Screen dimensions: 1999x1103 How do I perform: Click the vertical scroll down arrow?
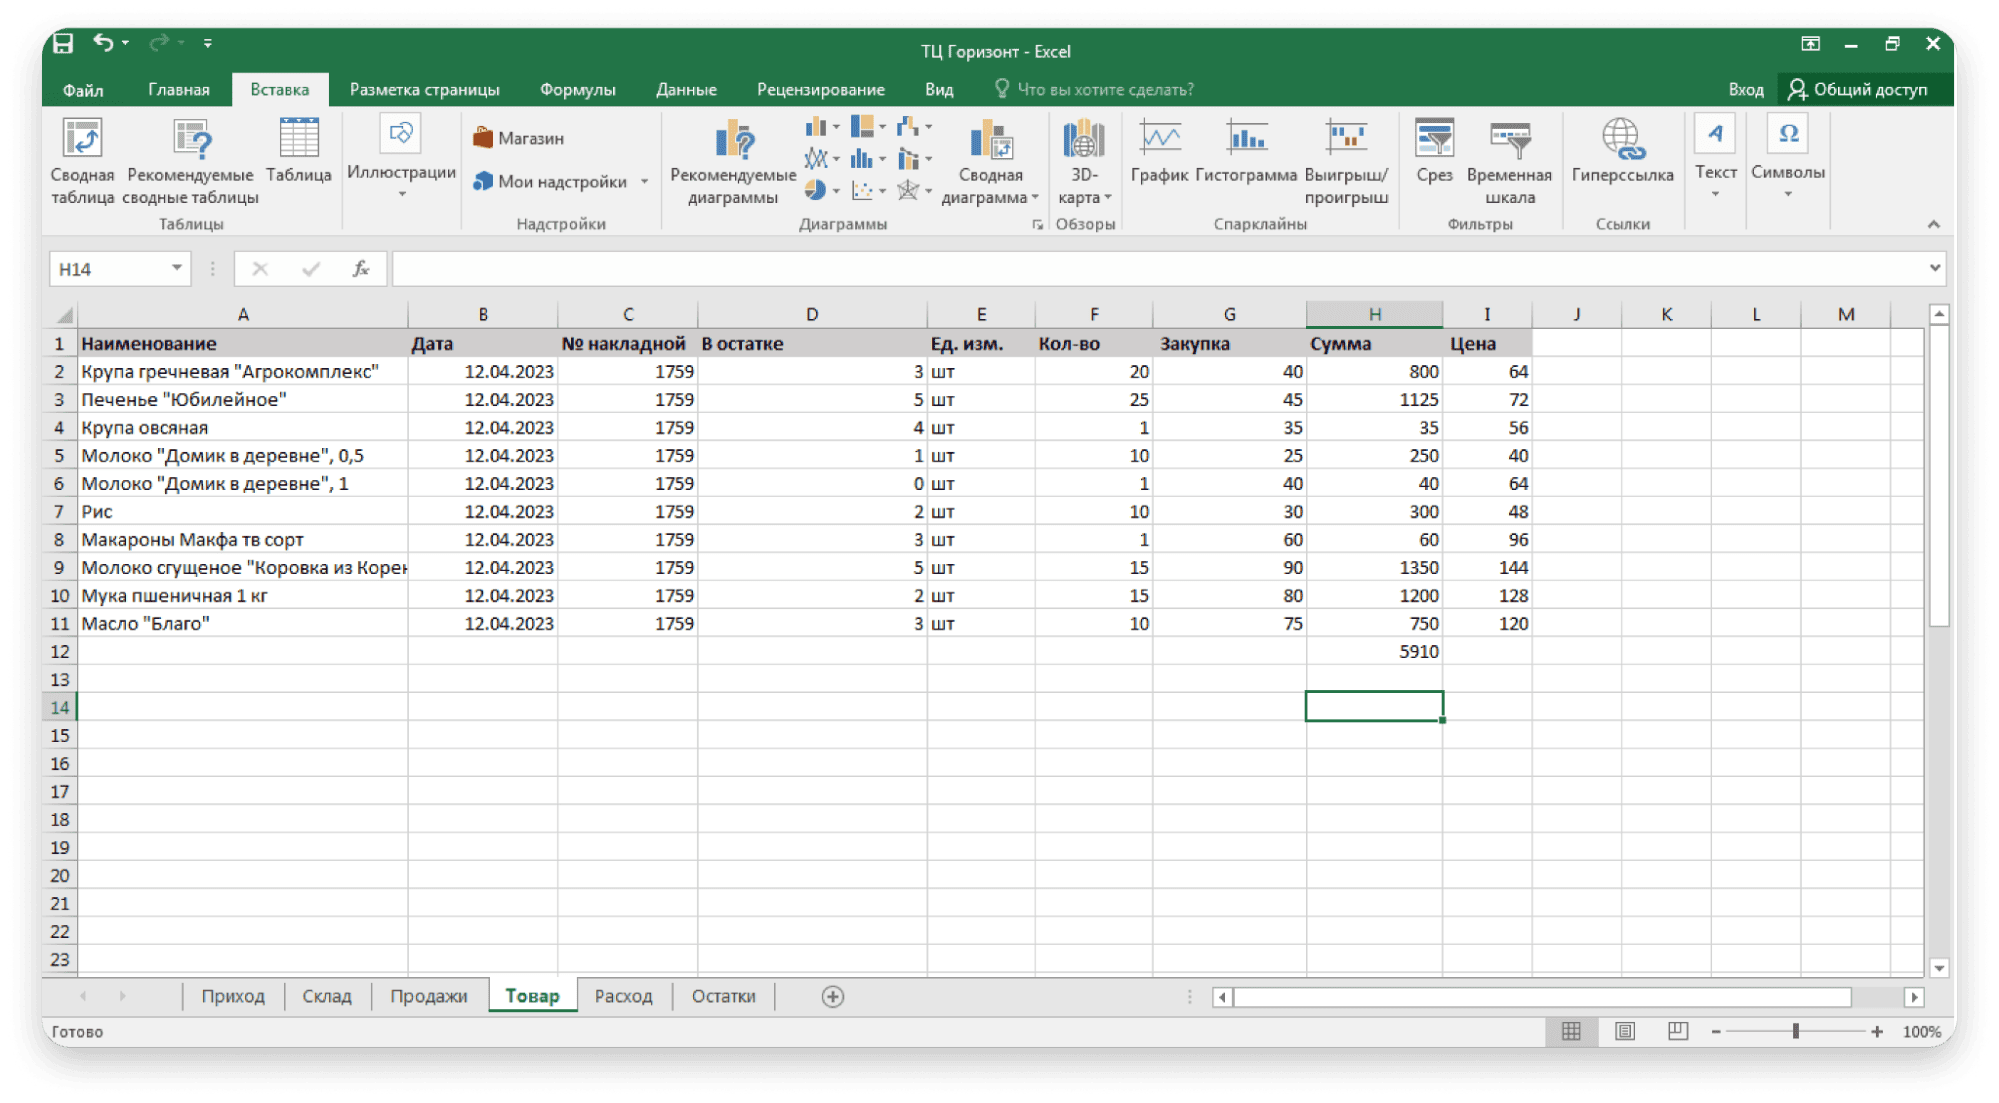[1939, 968]
